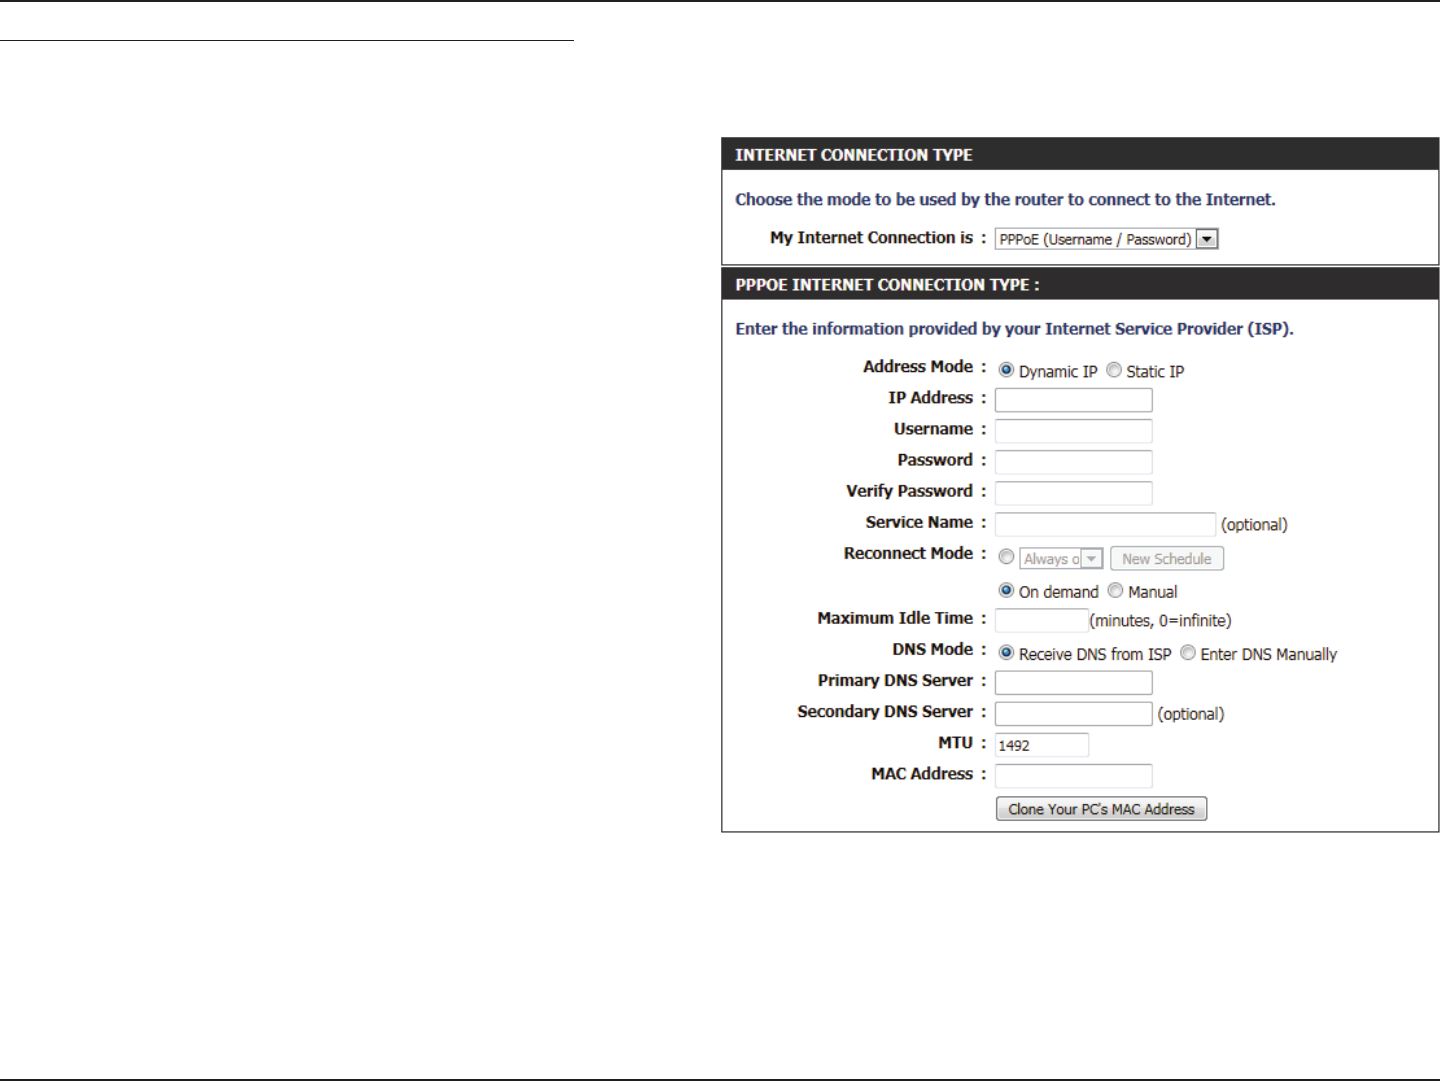The height and width of the screenshot is (1081, 1441).
Task: Click the INTERNET CONNECTION TYPE header text
Action: (x=854, y=155)
